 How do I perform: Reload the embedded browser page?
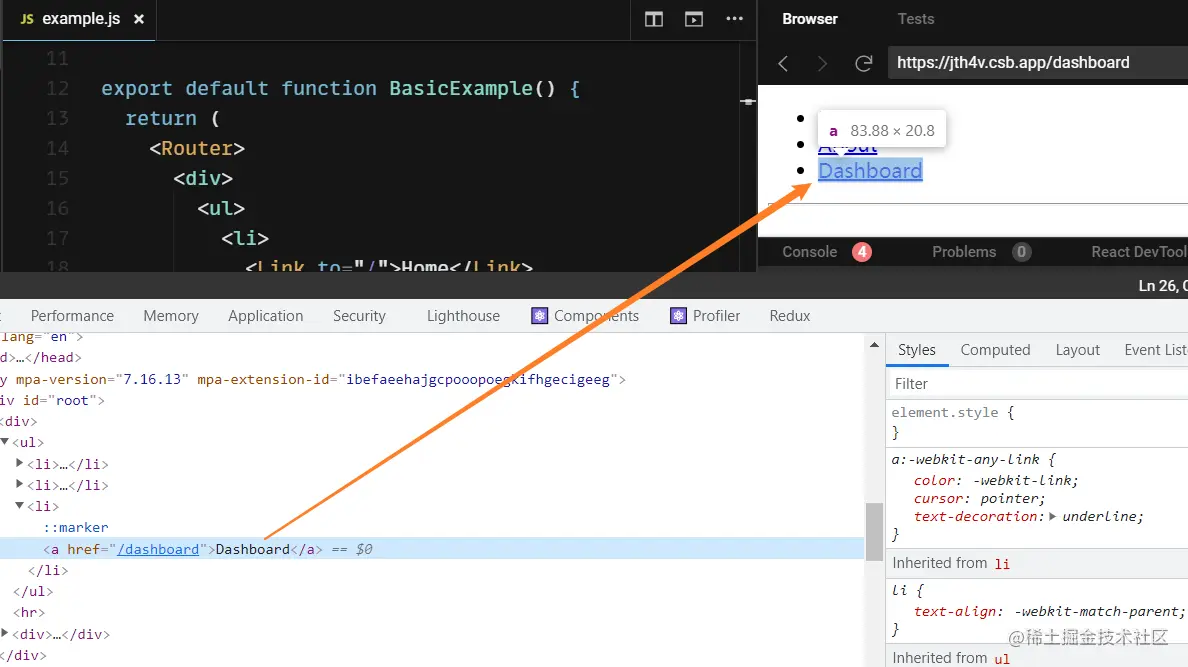864,63
